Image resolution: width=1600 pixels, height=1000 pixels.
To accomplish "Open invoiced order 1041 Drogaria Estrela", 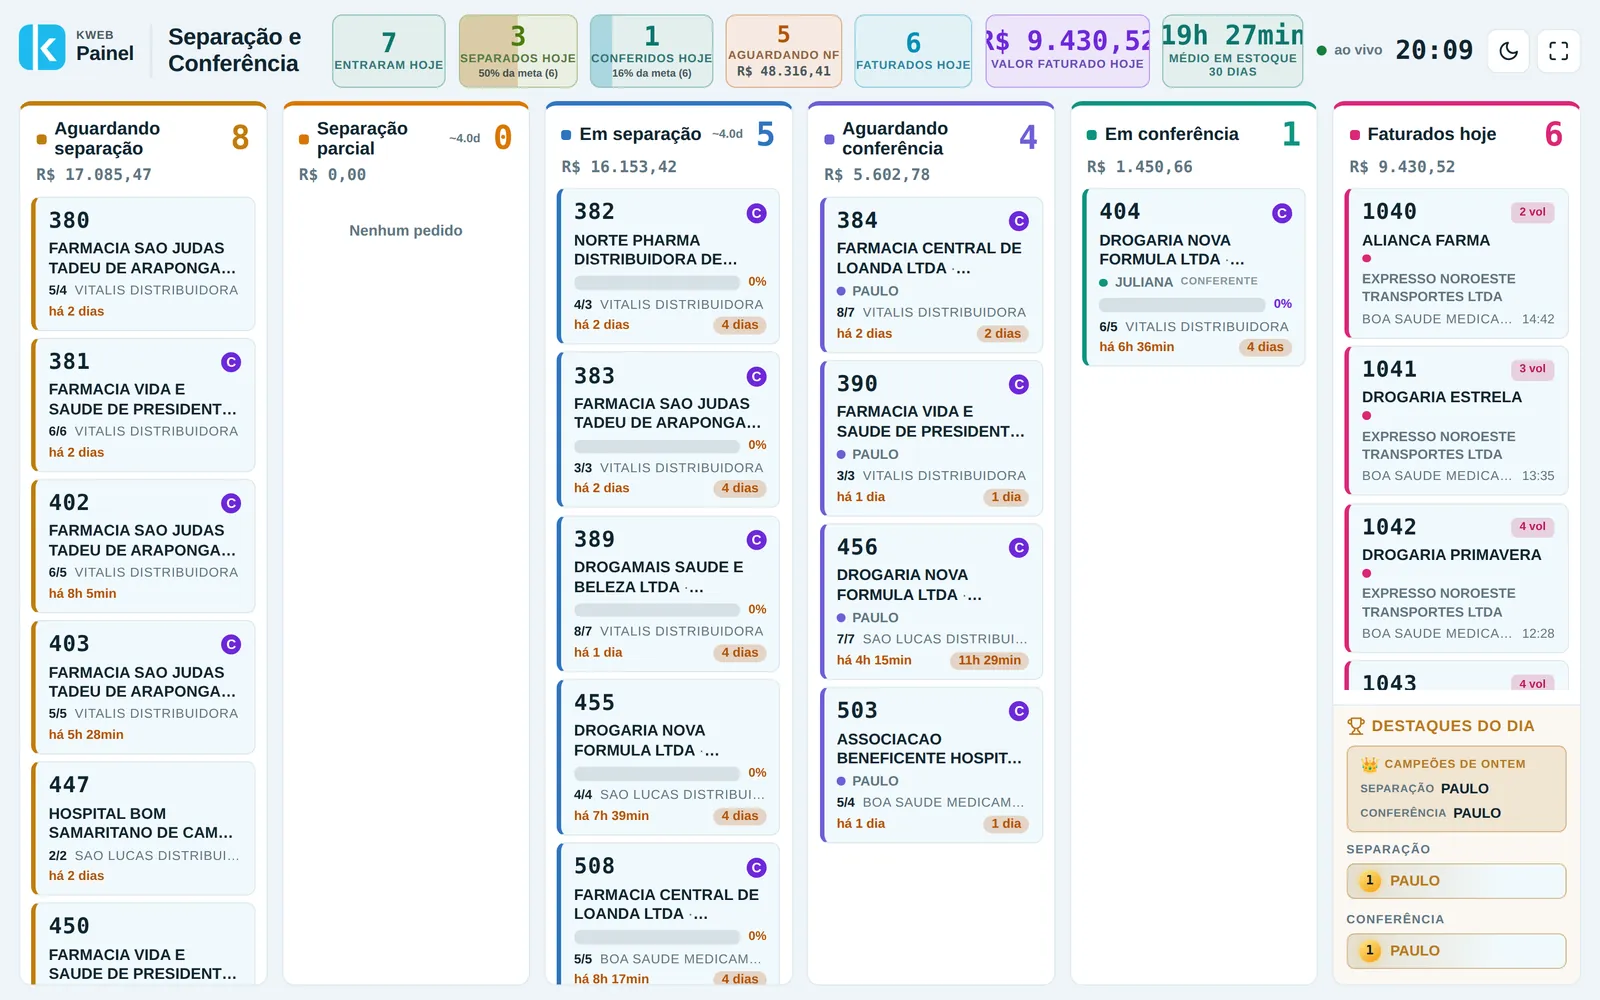I will pos(1457,420).
